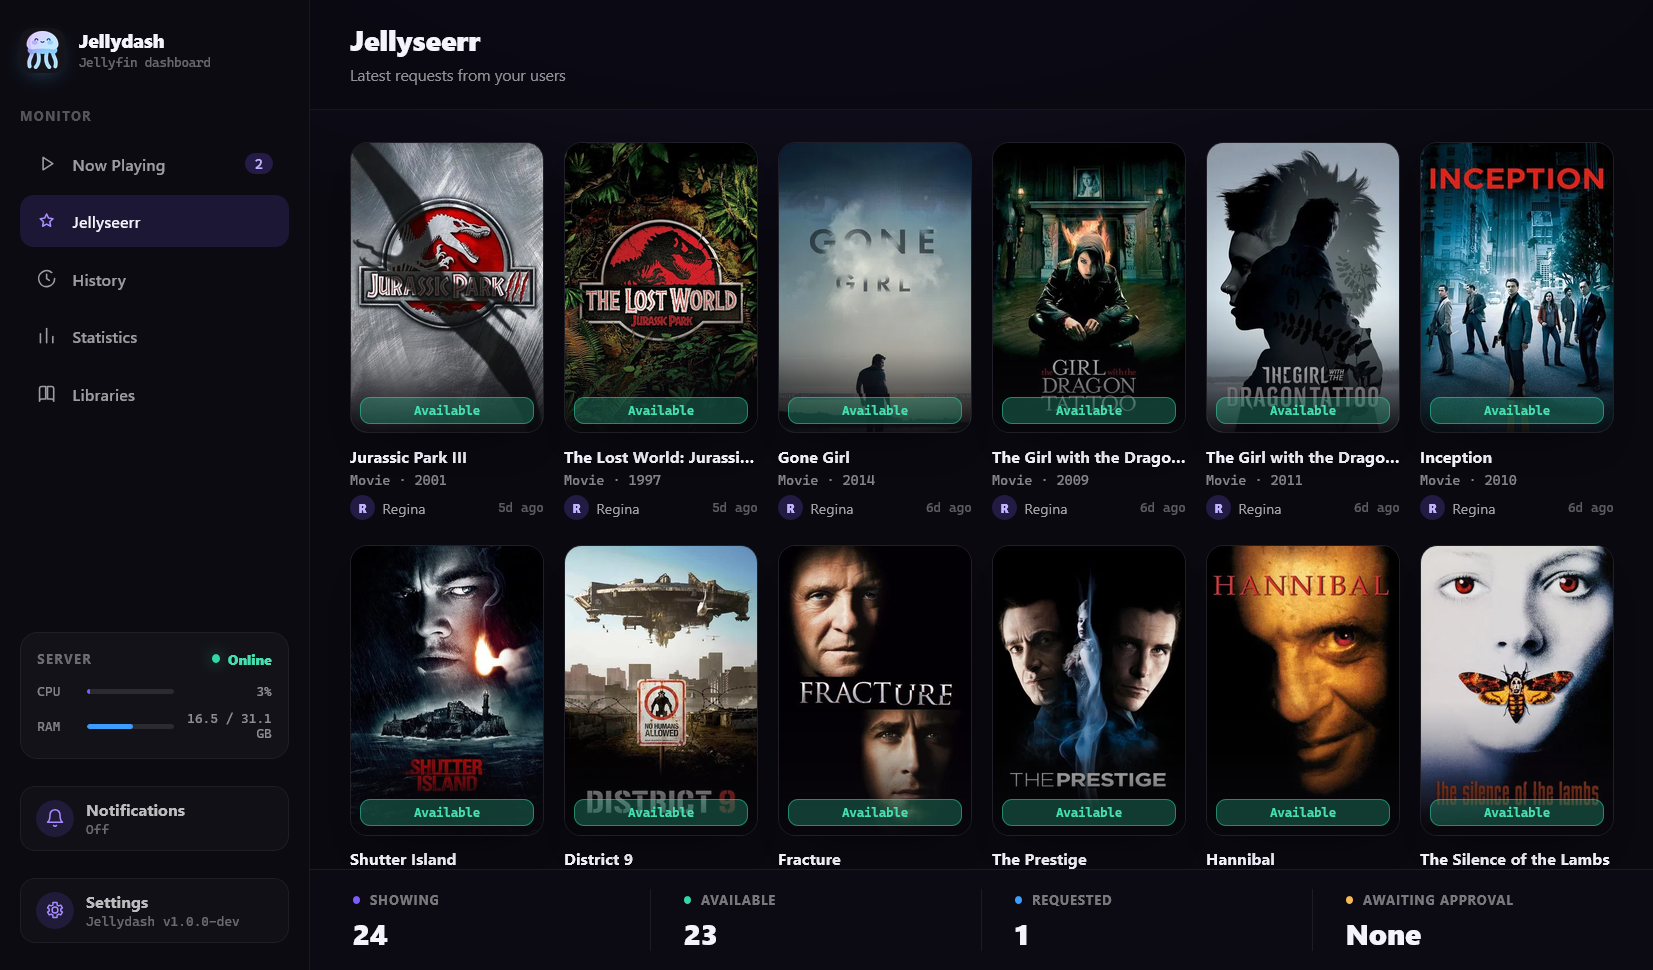Click Regina avatar under Jurassic Park III
Image resolution: width=1653 pixels, height=970 pixels.
click(x=362, y=508)
